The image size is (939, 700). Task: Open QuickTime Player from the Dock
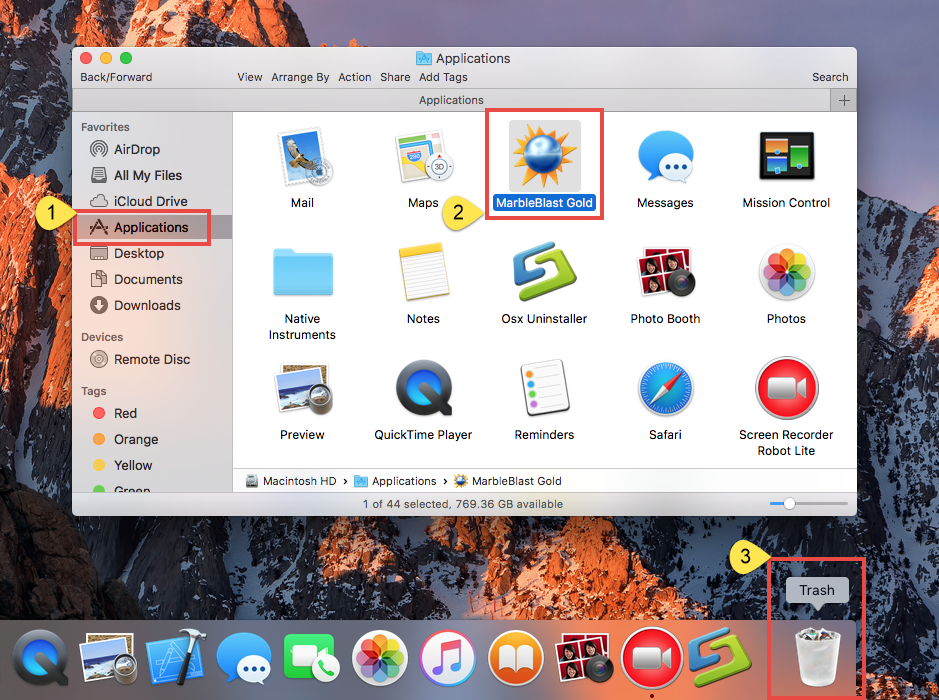[40, 658]
